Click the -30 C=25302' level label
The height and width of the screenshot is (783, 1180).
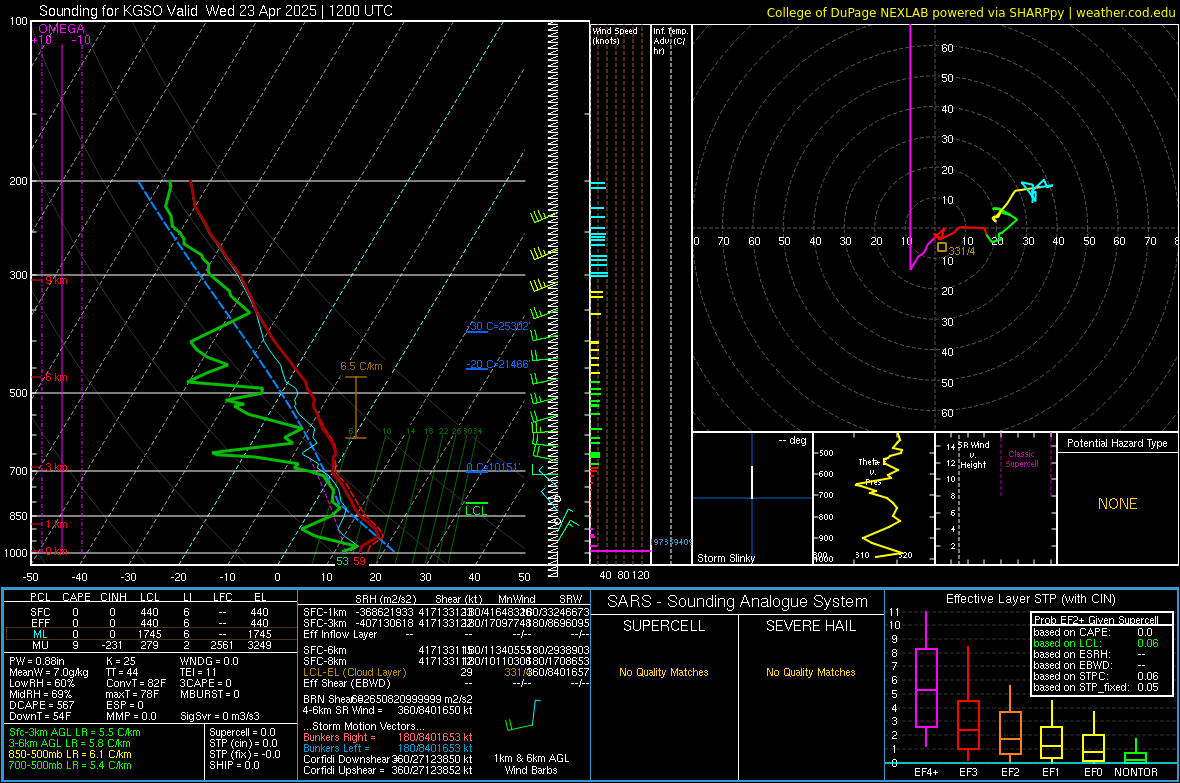click(498, 326)
